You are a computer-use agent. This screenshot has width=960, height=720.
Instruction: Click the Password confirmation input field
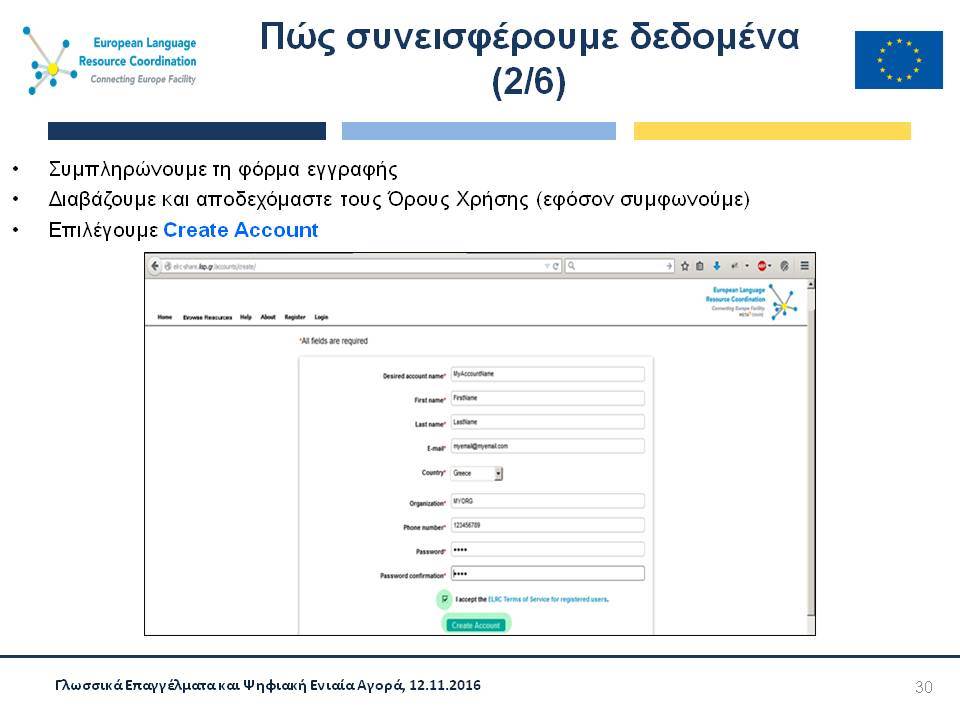point(547,574)
